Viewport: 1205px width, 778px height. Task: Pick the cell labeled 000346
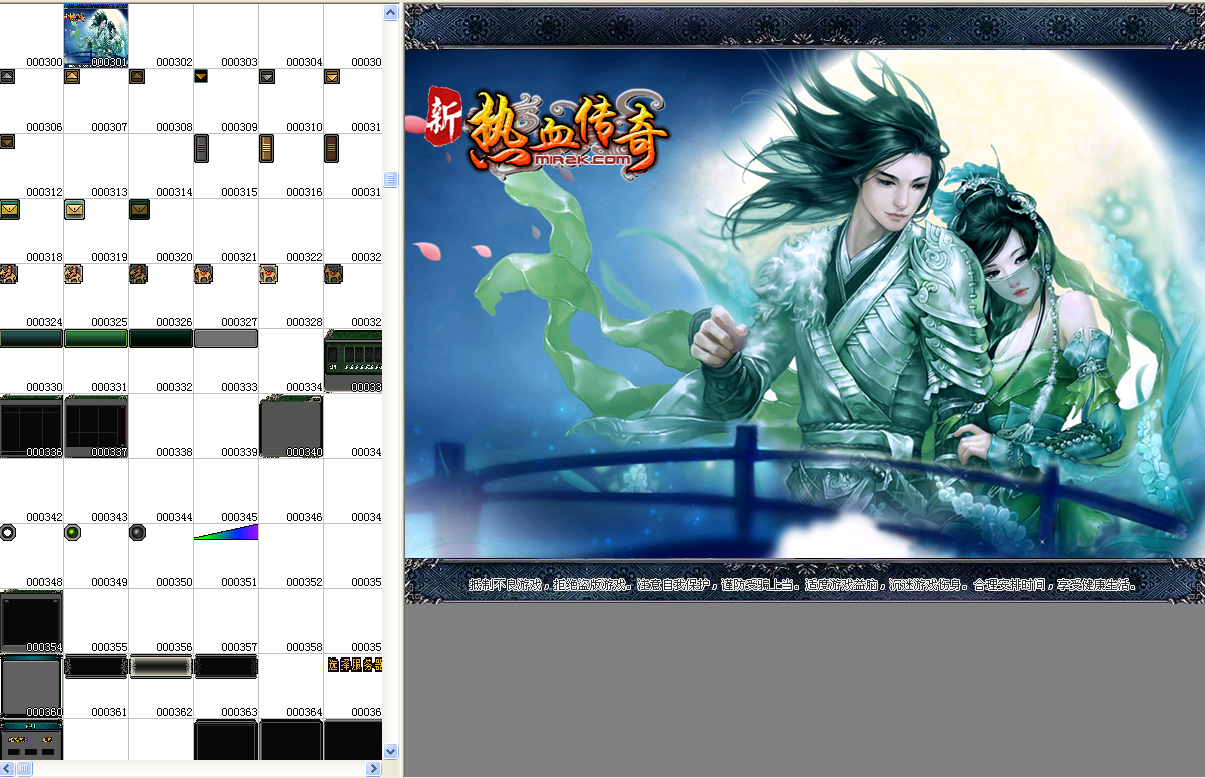(291, 491)
